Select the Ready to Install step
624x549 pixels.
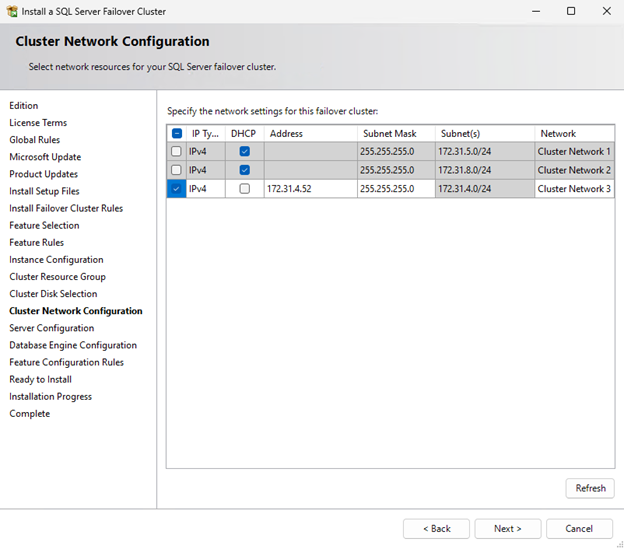tap(41, 379)
